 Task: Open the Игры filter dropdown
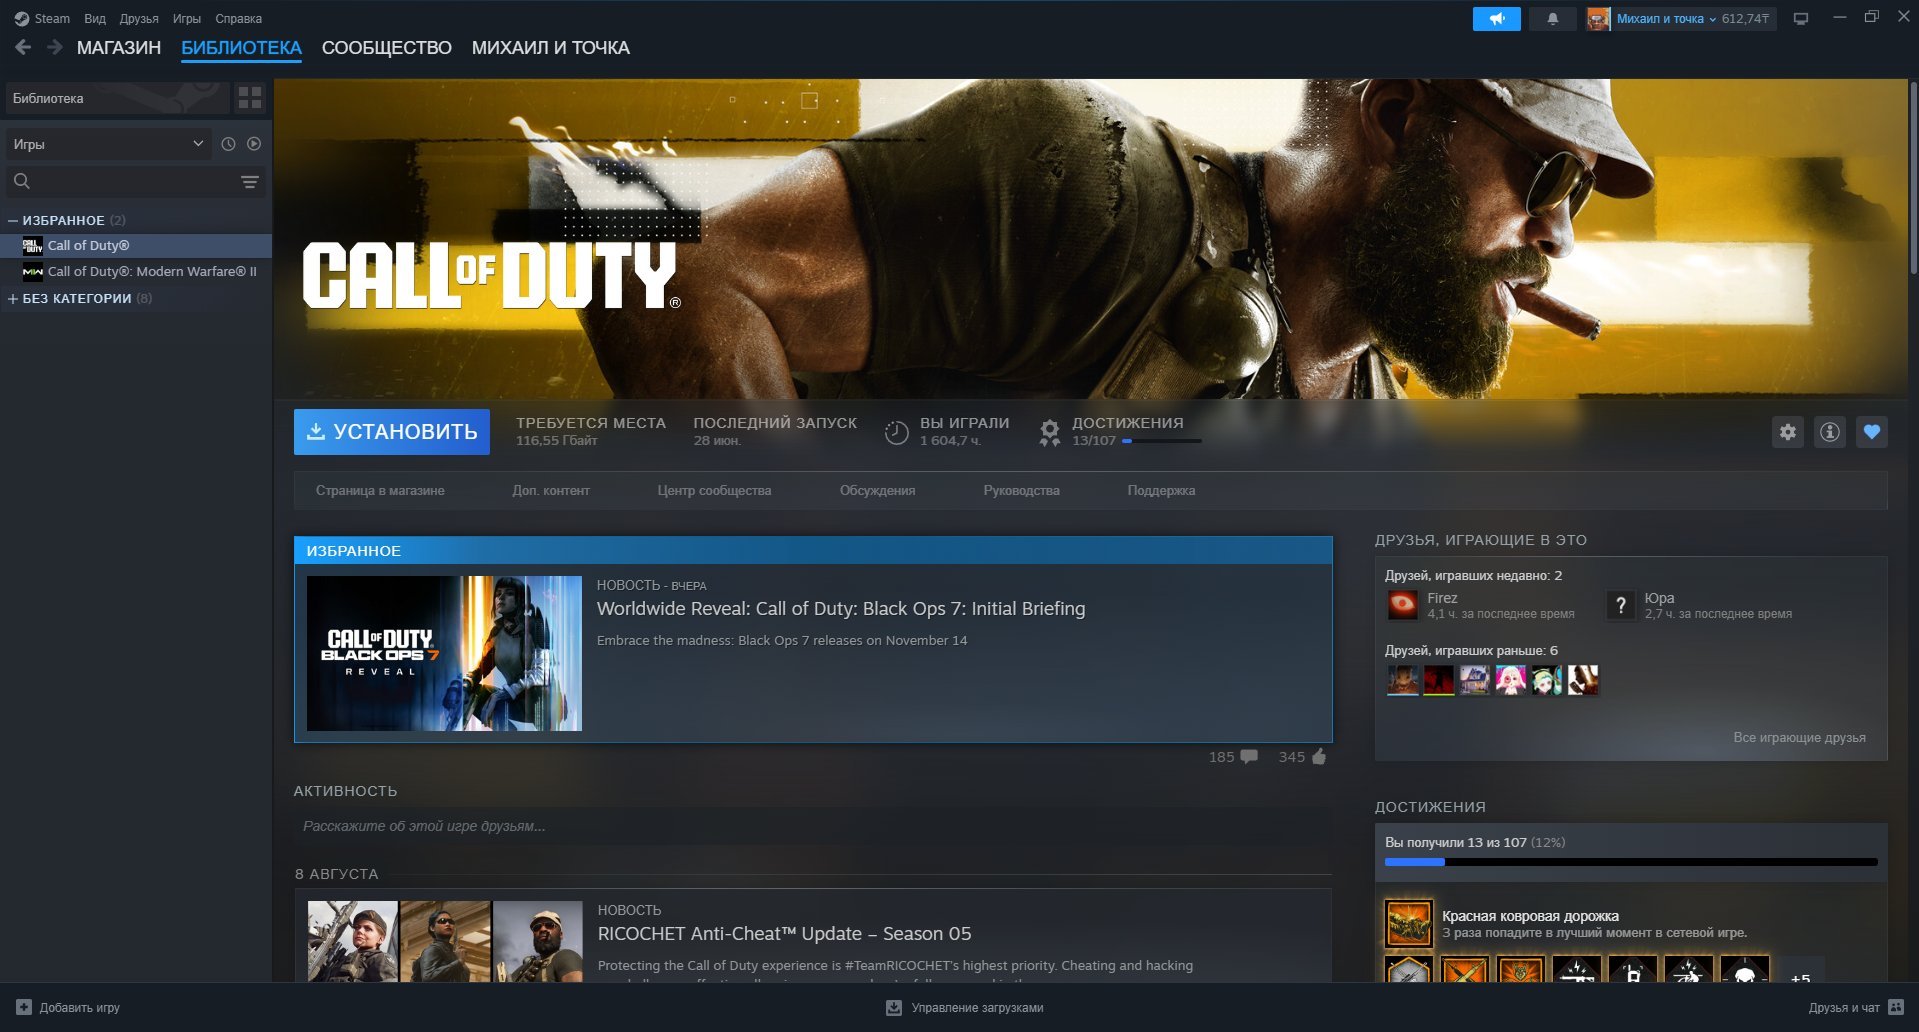tap(107, 144)
